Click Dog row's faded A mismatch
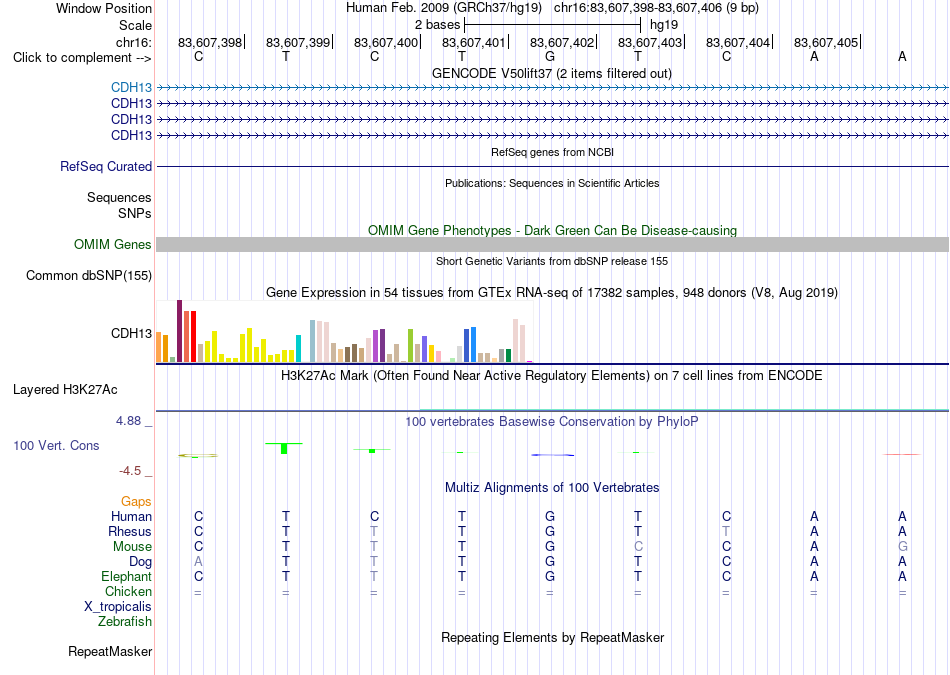 click(x=198, y=561)
